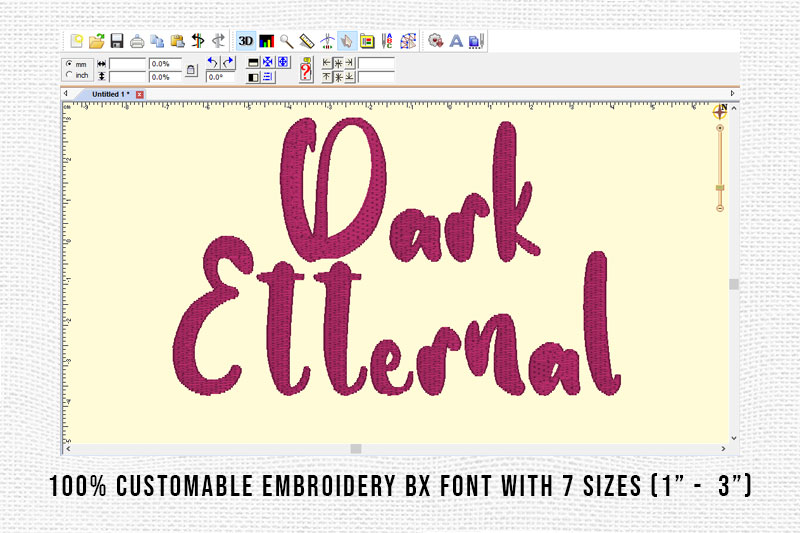Click the compass N navigation icon

(720, 111)
